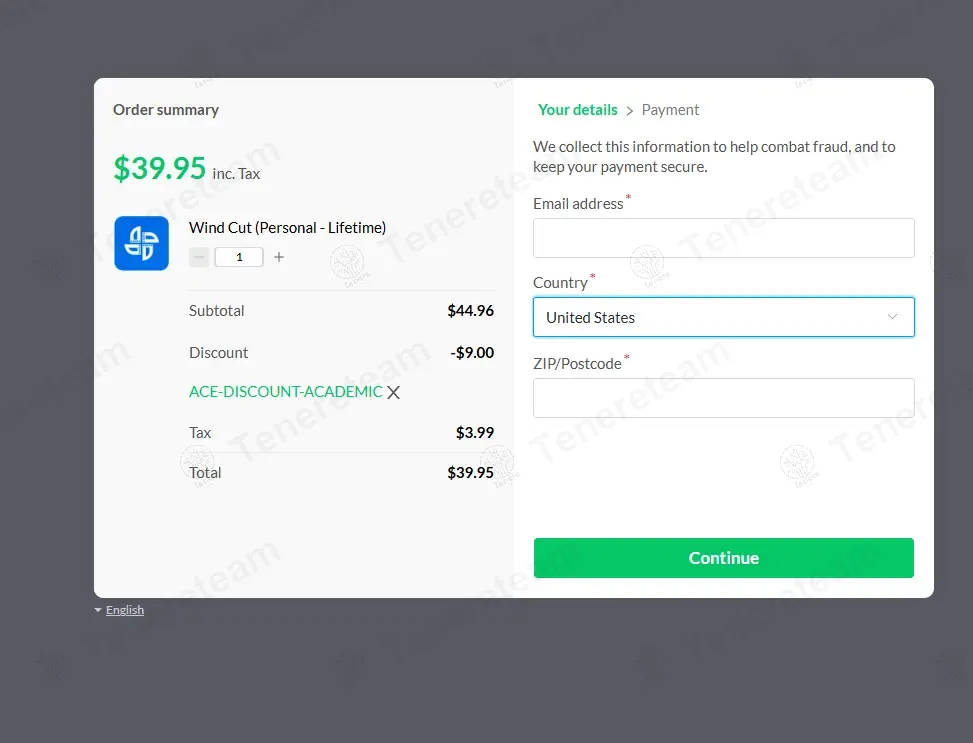Image resolution: width=973 pixels, height=743 pixels.
Task: Click into the ZIP/Postcode field
Action: [723, 398]
